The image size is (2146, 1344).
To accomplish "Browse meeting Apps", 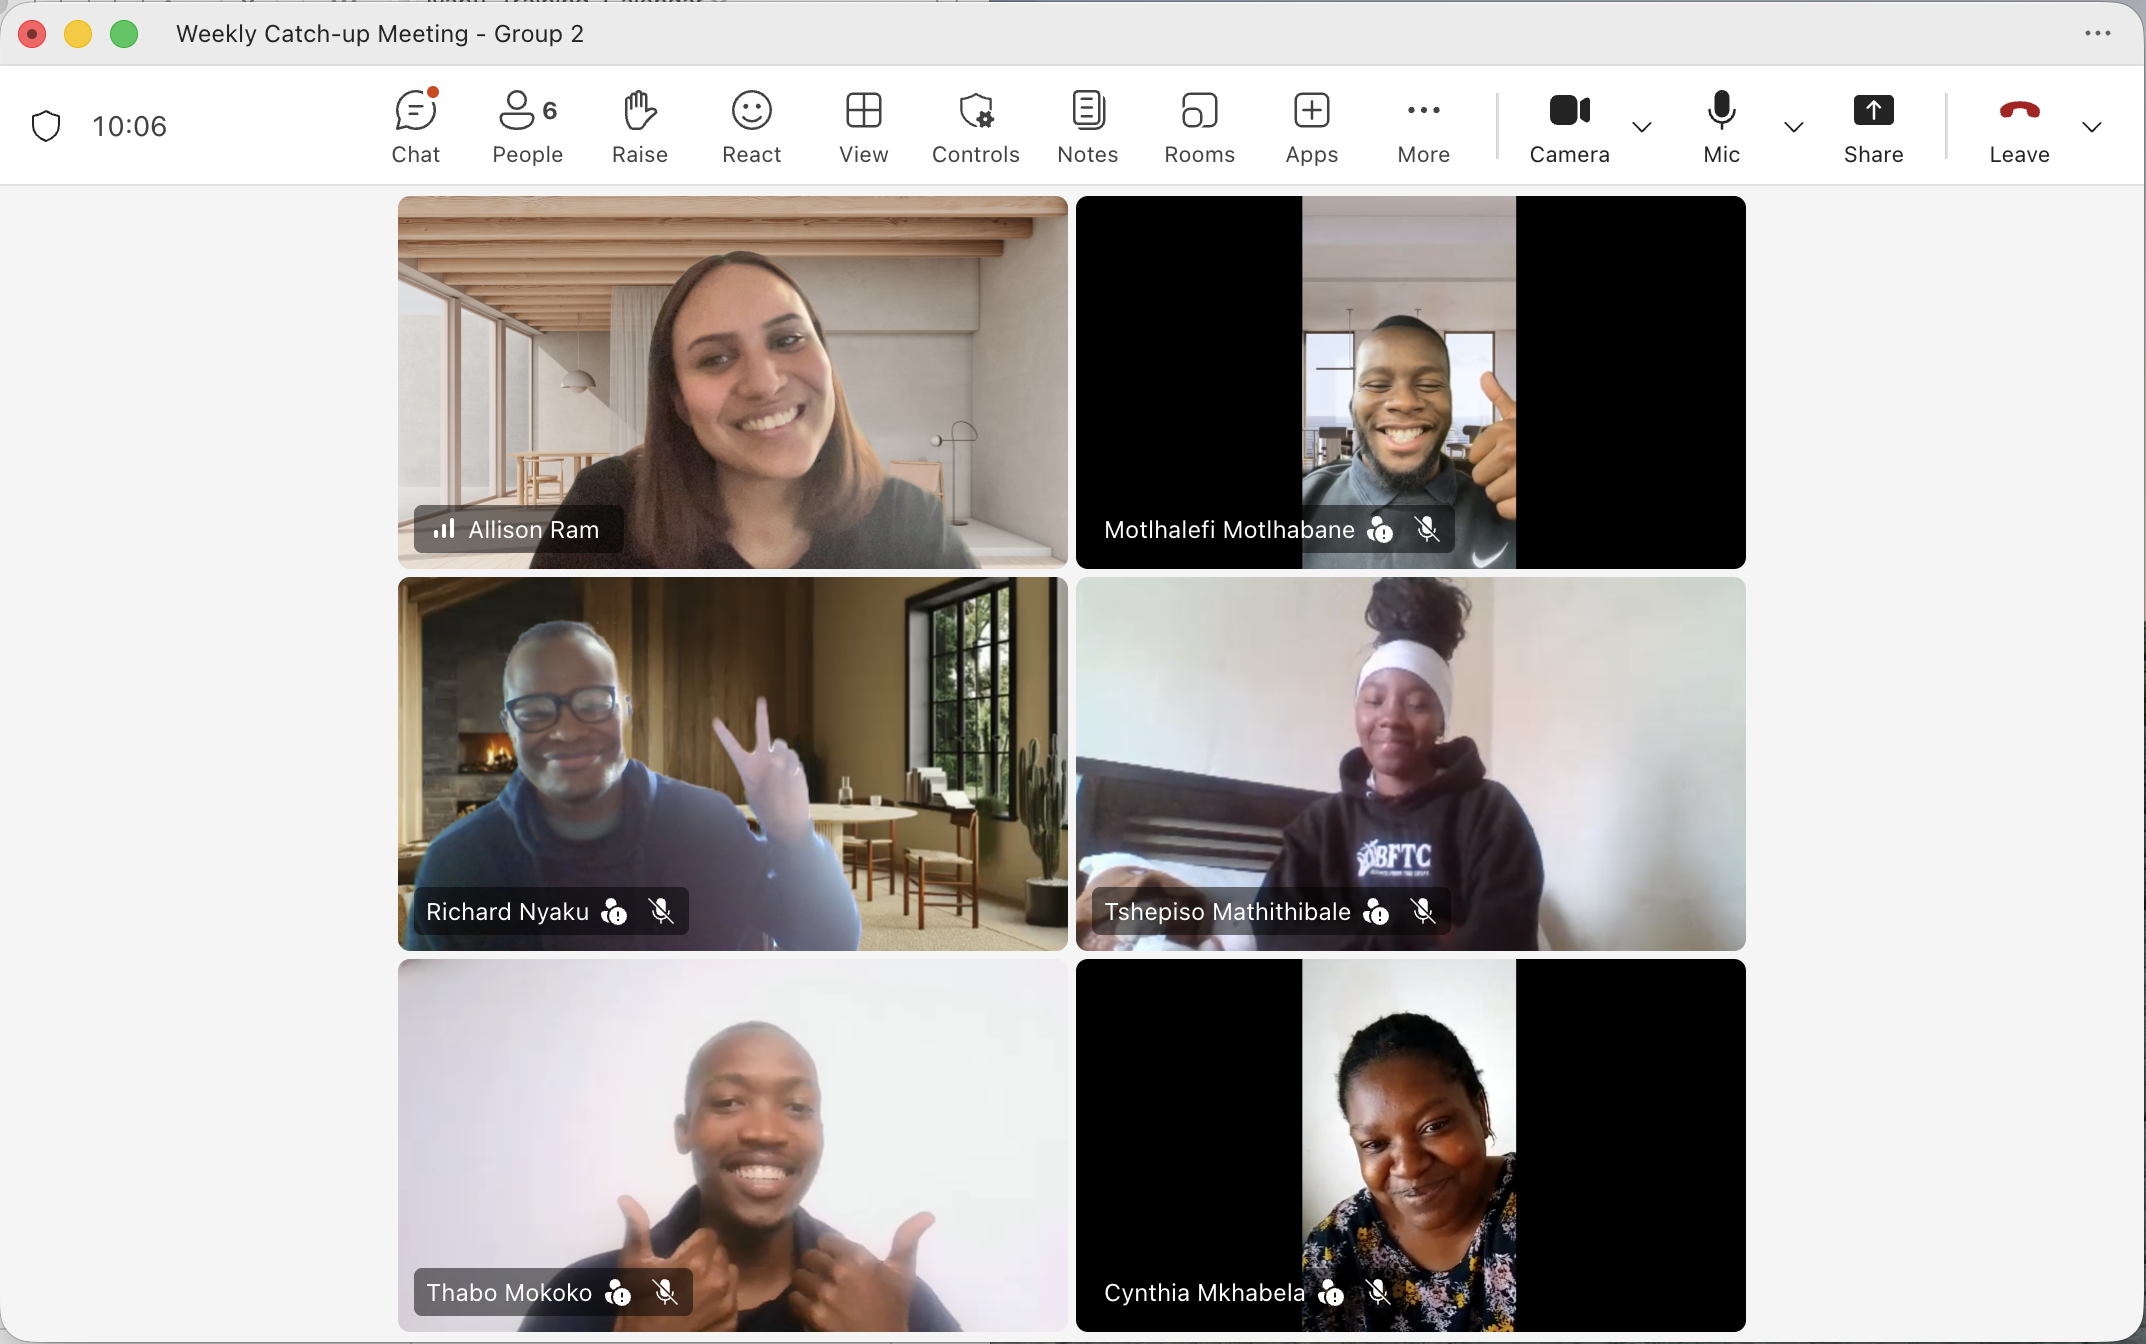I will pos(1311,125).
